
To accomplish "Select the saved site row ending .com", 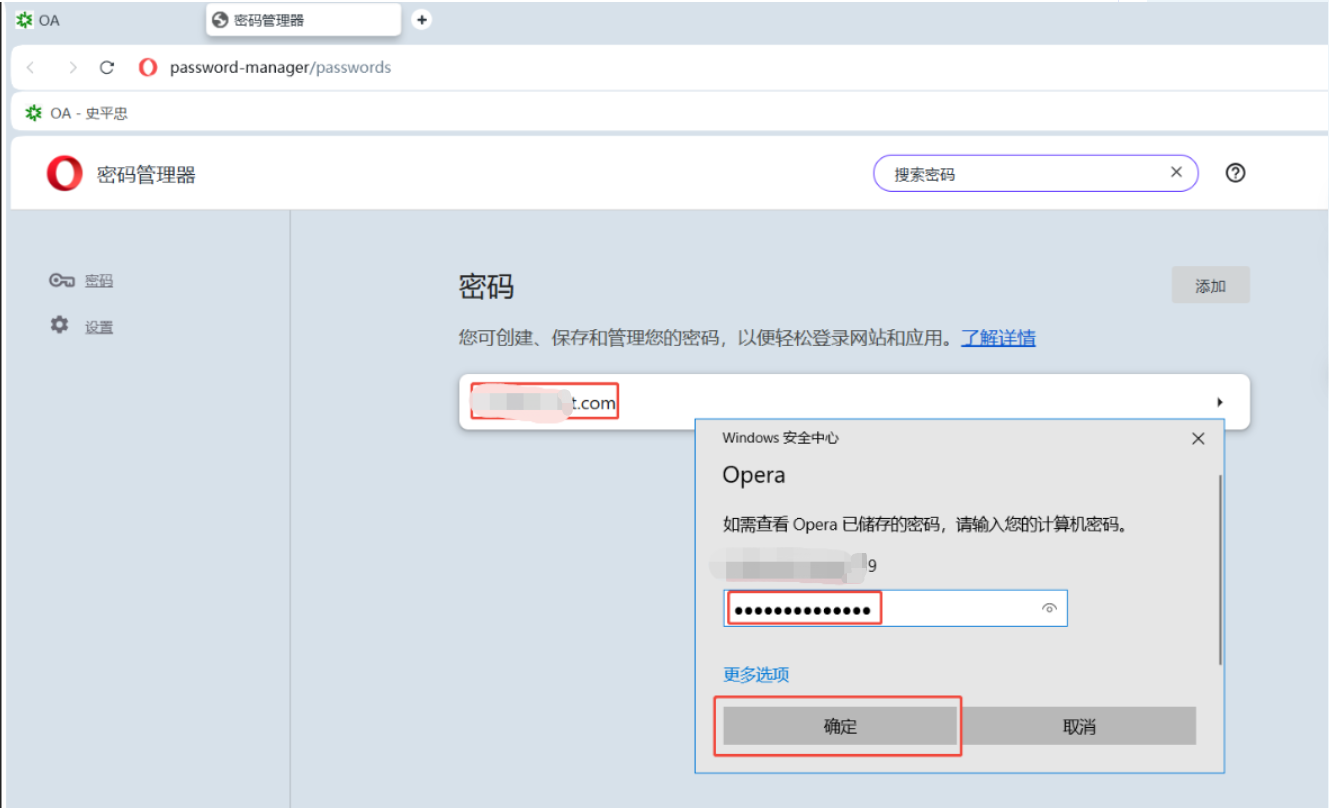I will coord(855,402).
